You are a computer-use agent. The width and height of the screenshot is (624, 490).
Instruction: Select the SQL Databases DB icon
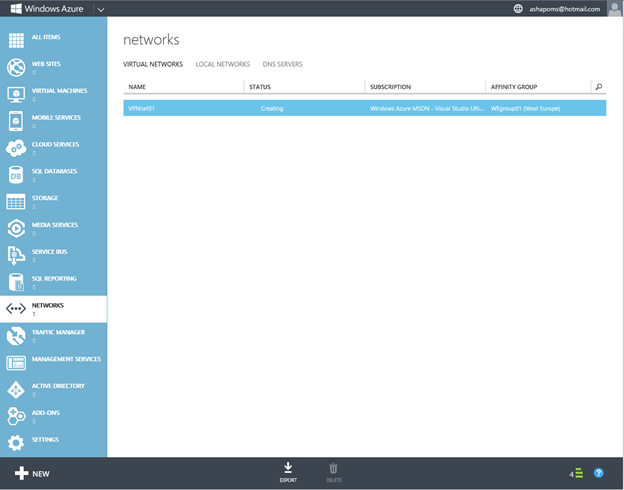(16, 175)
